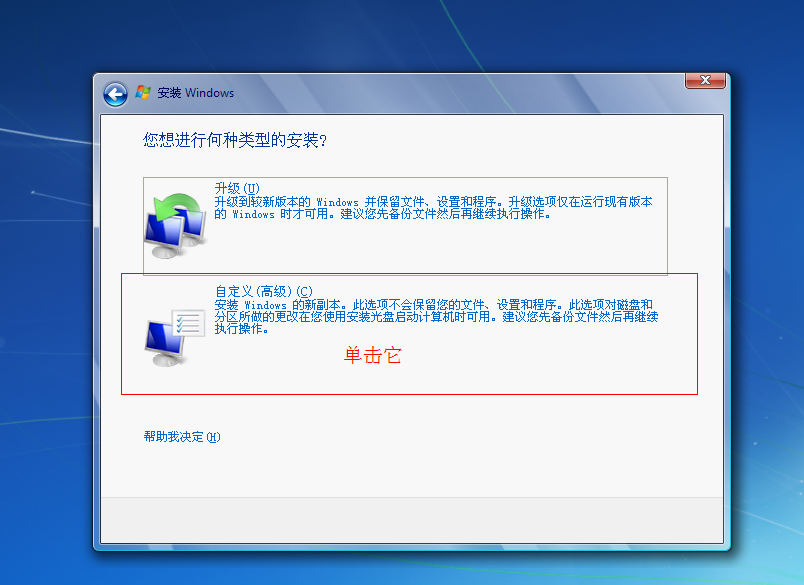Close the 安装 Windows setup window

[706, 80]
